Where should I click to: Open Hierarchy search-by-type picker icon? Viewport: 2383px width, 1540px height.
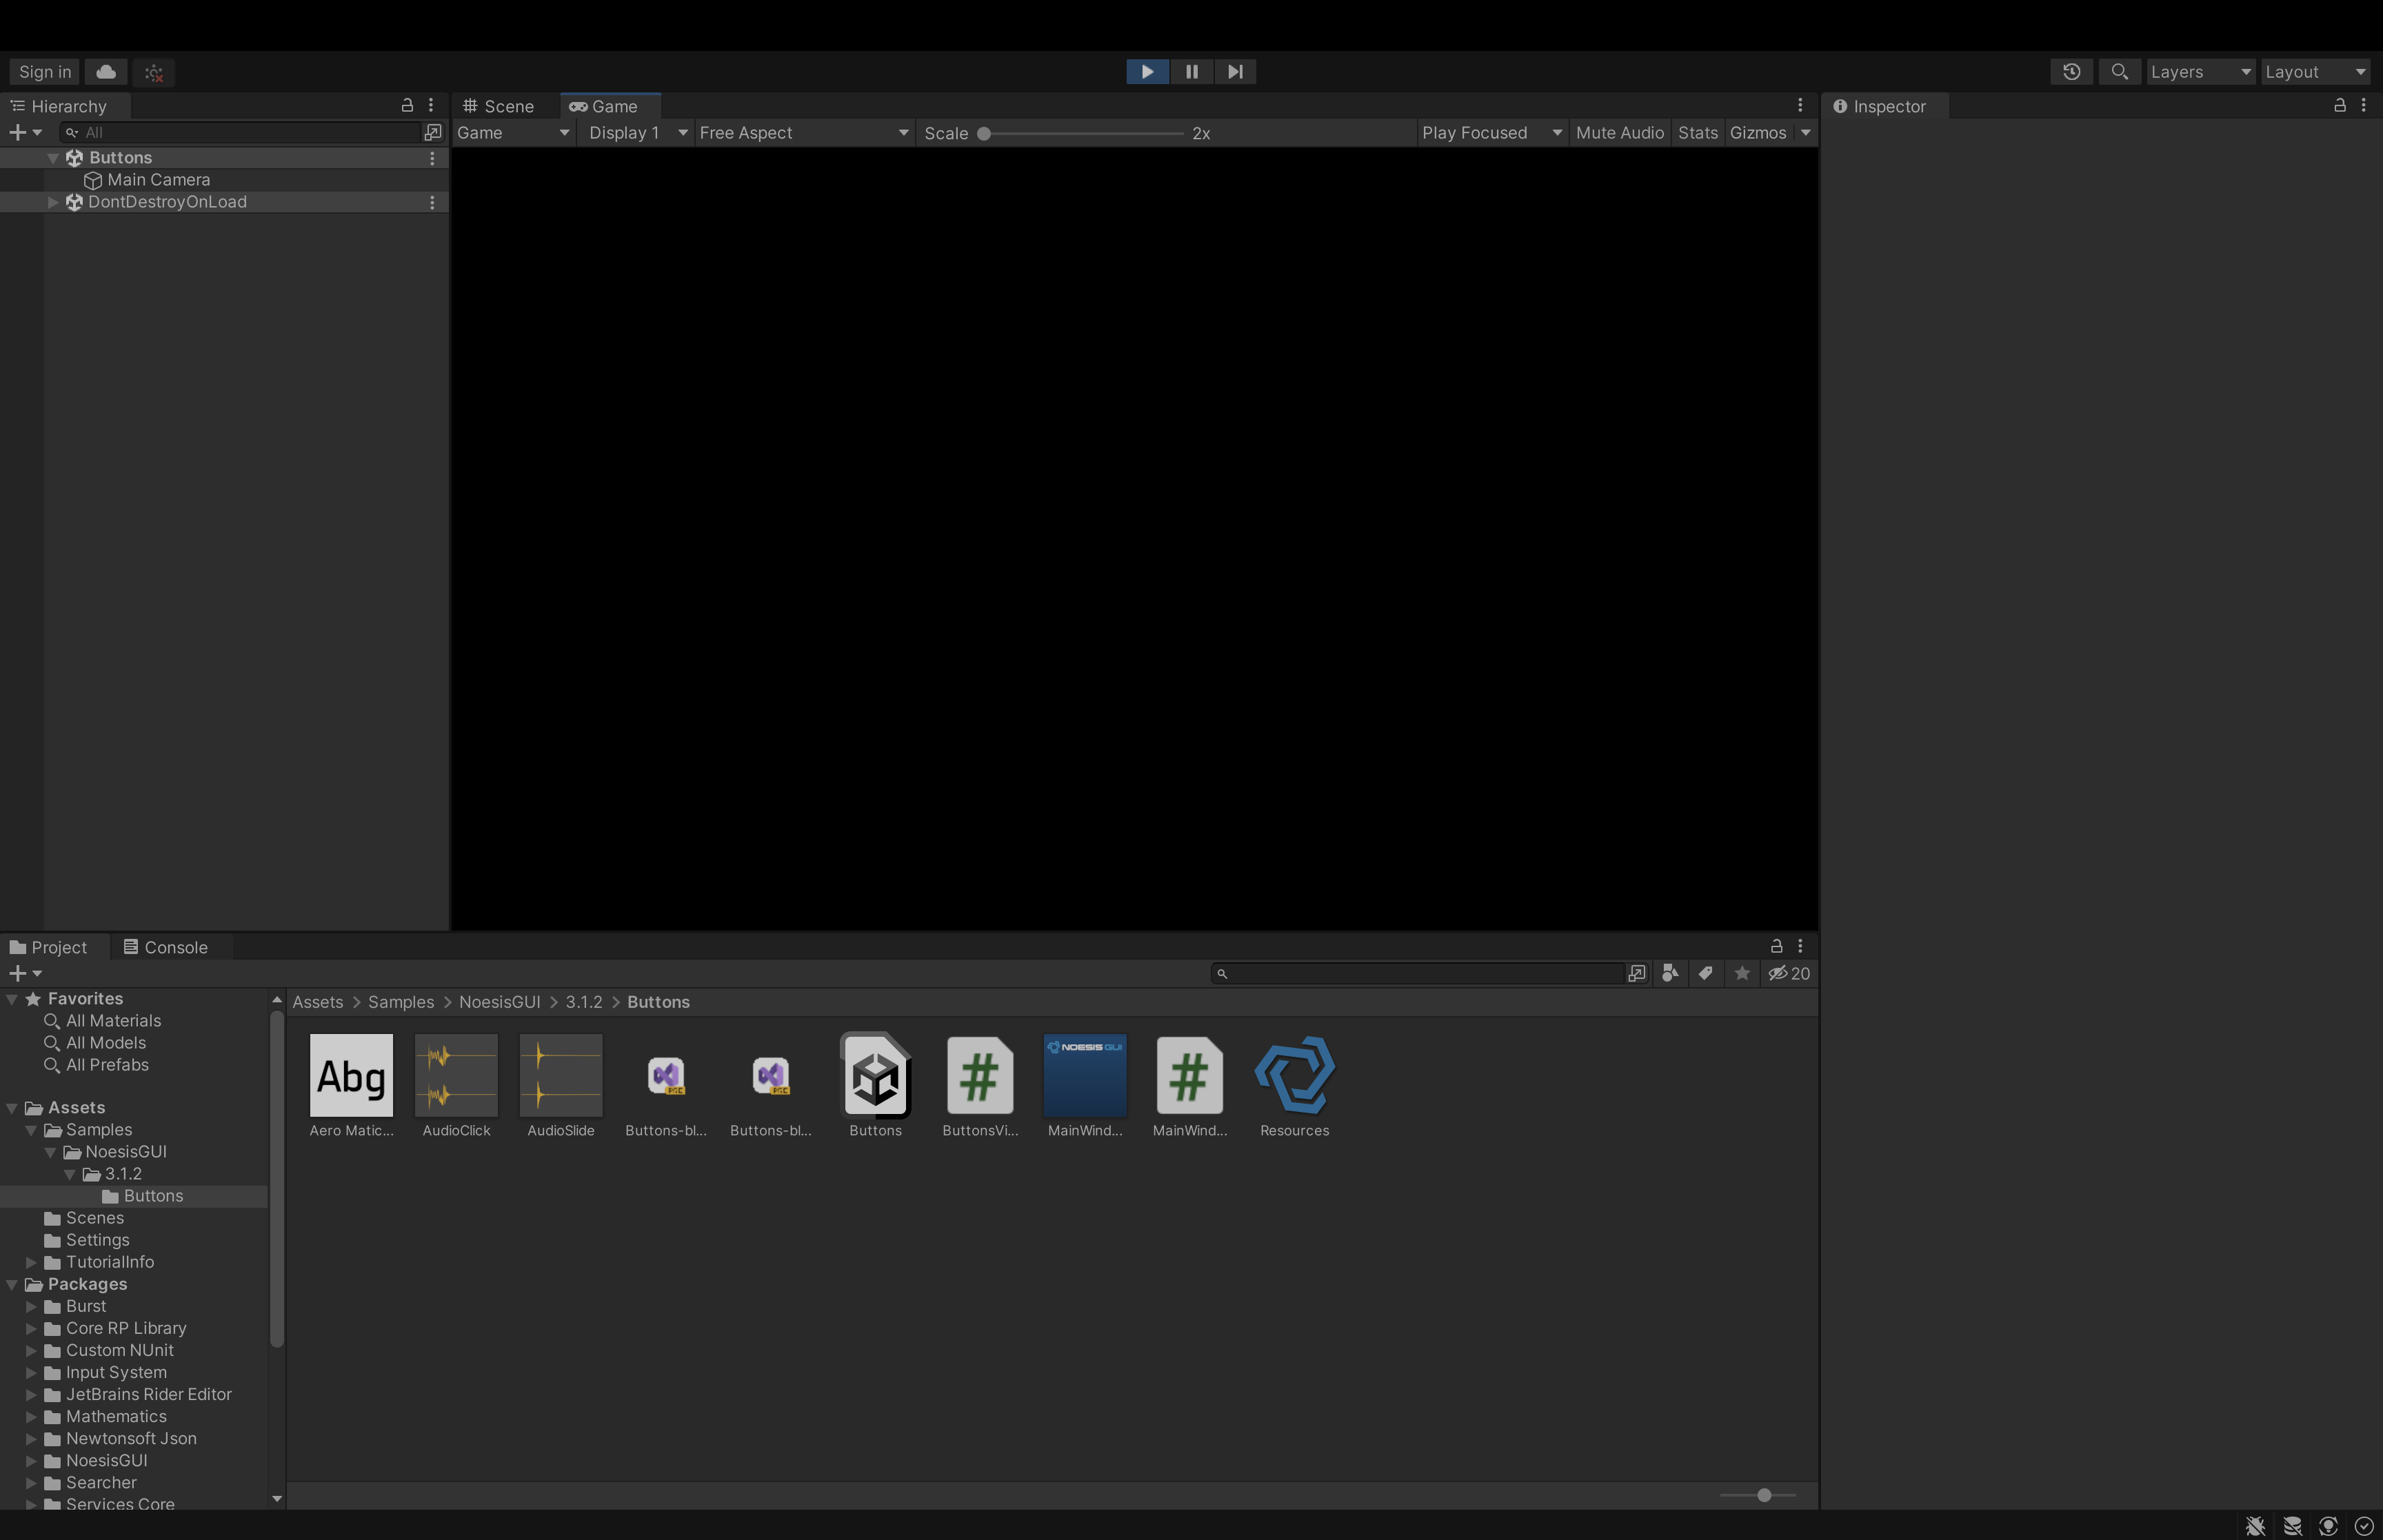click(x=433, y=132)
